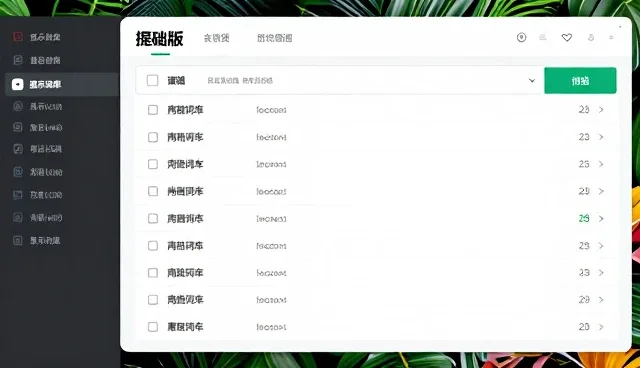Expand the row numbered 20 using its right arrow

[x=601, y=327]
